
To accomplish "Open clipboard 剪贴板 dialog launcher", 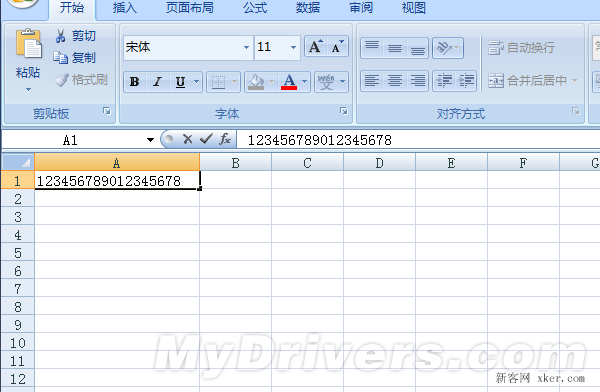I will click(x=107, y=111).
